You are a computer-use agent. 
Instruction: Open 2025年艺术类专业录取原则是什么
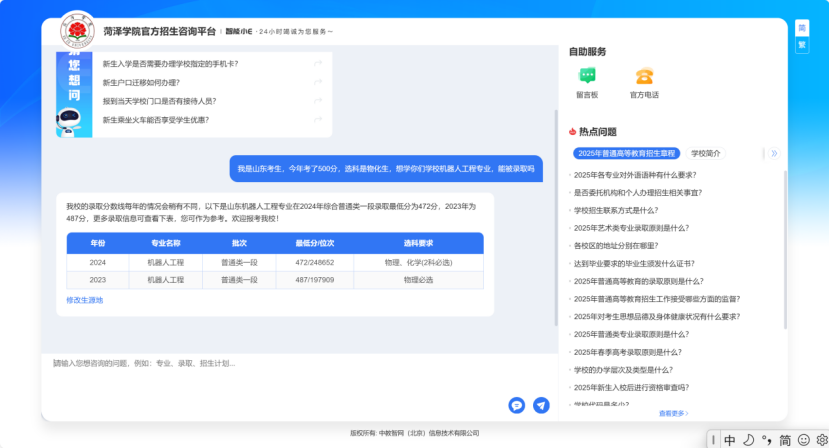(x=631, y=228)
